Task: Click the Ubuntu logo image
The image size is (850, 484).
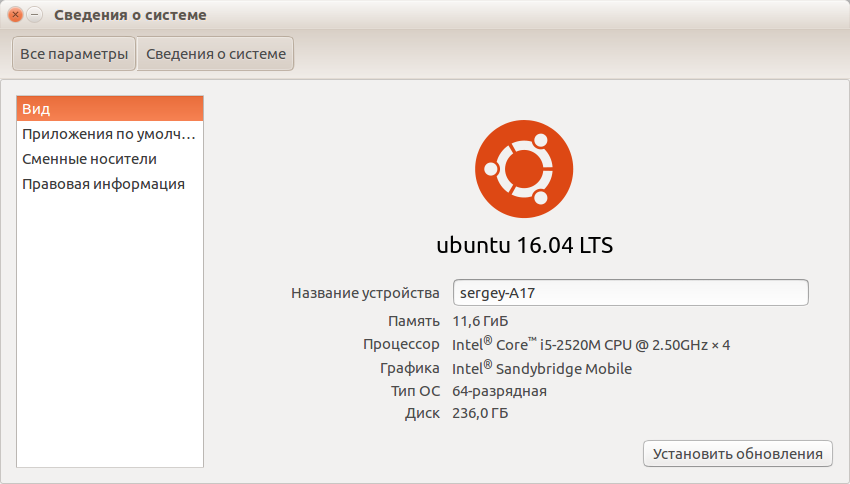Action: tap(524, 169)
